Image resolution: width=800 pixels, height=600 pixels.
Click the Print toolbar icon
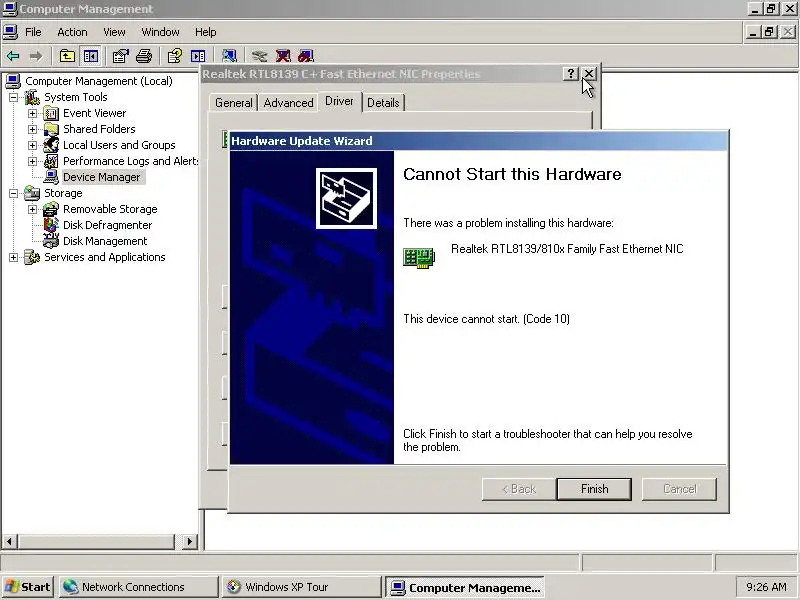point(144,56)
